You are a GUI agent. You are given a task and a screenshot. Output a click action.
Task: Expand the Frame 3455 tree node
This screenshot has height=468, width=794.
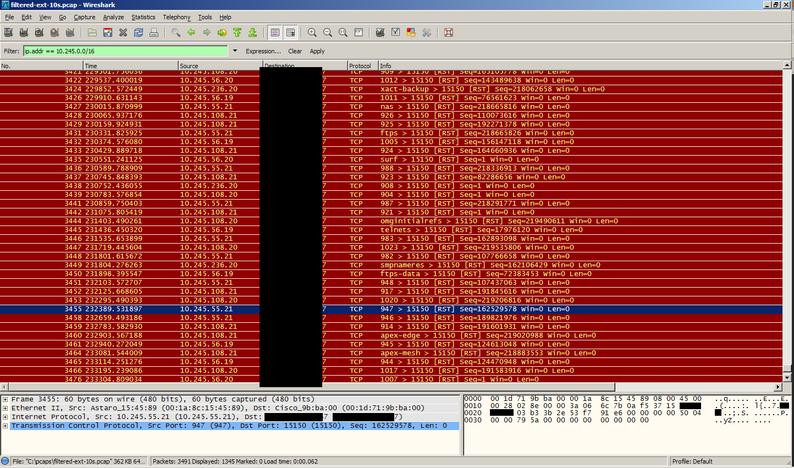pos(5,399)
